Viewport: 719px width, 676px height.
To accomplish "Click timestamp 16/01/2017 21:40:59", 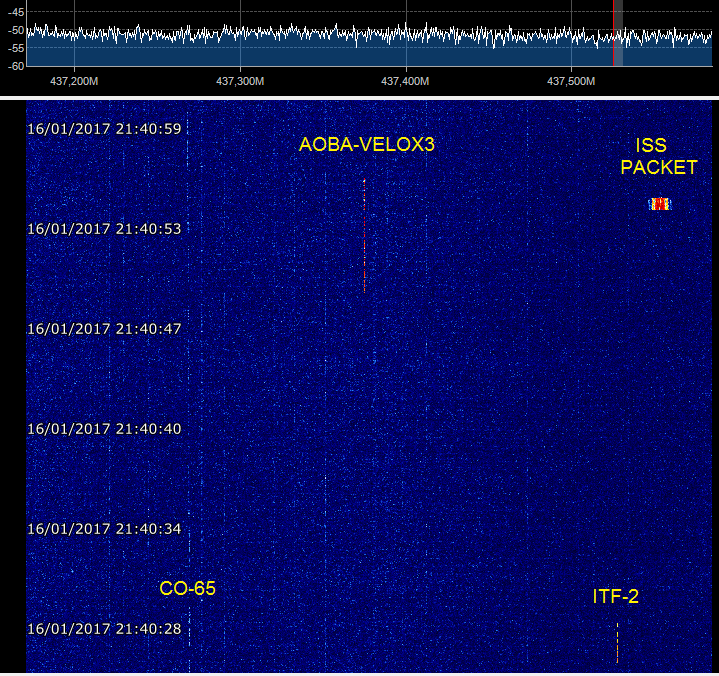I will [x=104, y=129].
